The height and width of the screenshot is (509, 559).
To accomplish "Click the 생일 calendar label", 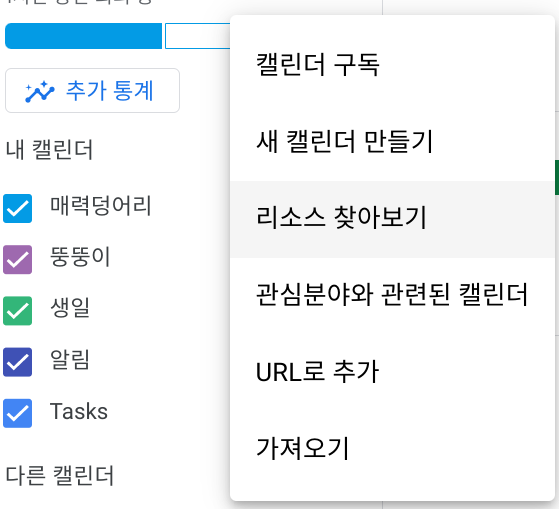I will [70, 308].
